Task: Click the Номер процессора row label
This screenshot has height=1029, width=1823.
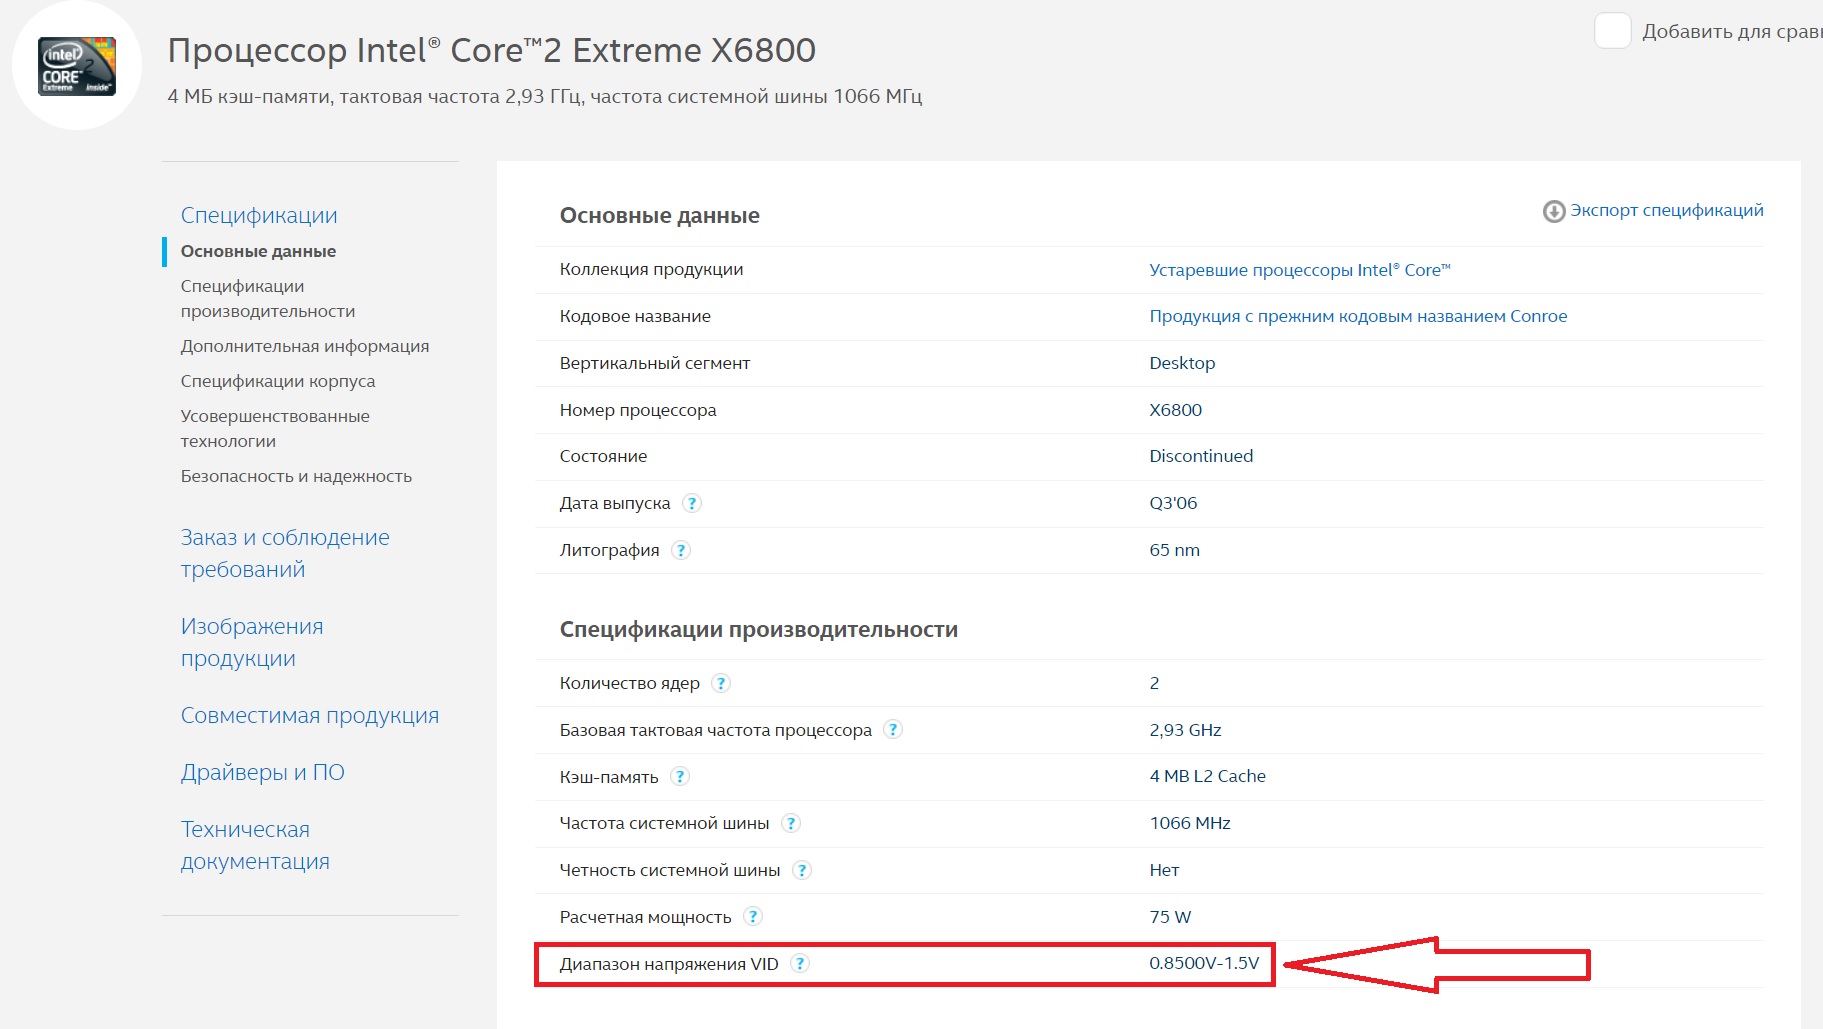Action: tap(638, 410)
